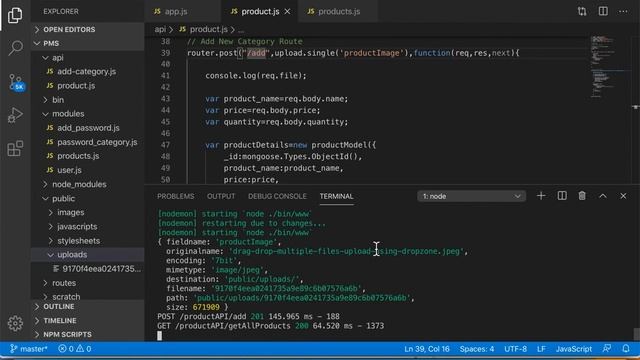Select the 1: node terminal dropdown

point(471,196)
